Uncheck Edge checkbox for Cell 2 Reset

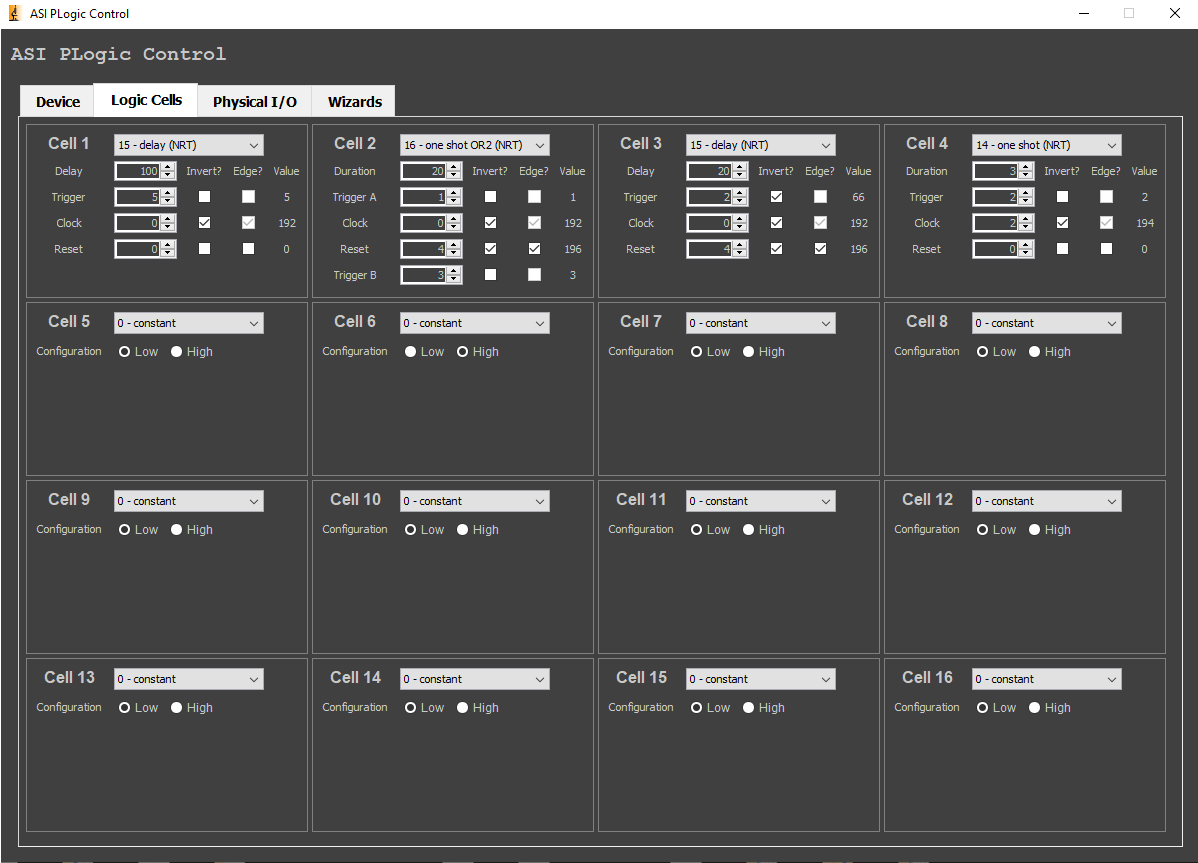[535, 249]
